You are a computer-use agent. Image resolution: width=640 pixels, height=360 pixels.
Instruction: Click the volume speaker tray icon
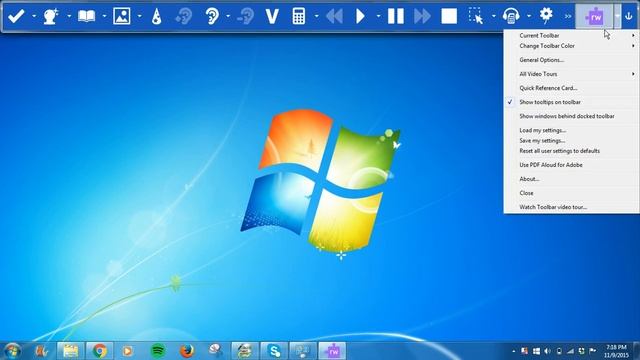(x=547, y=351)
